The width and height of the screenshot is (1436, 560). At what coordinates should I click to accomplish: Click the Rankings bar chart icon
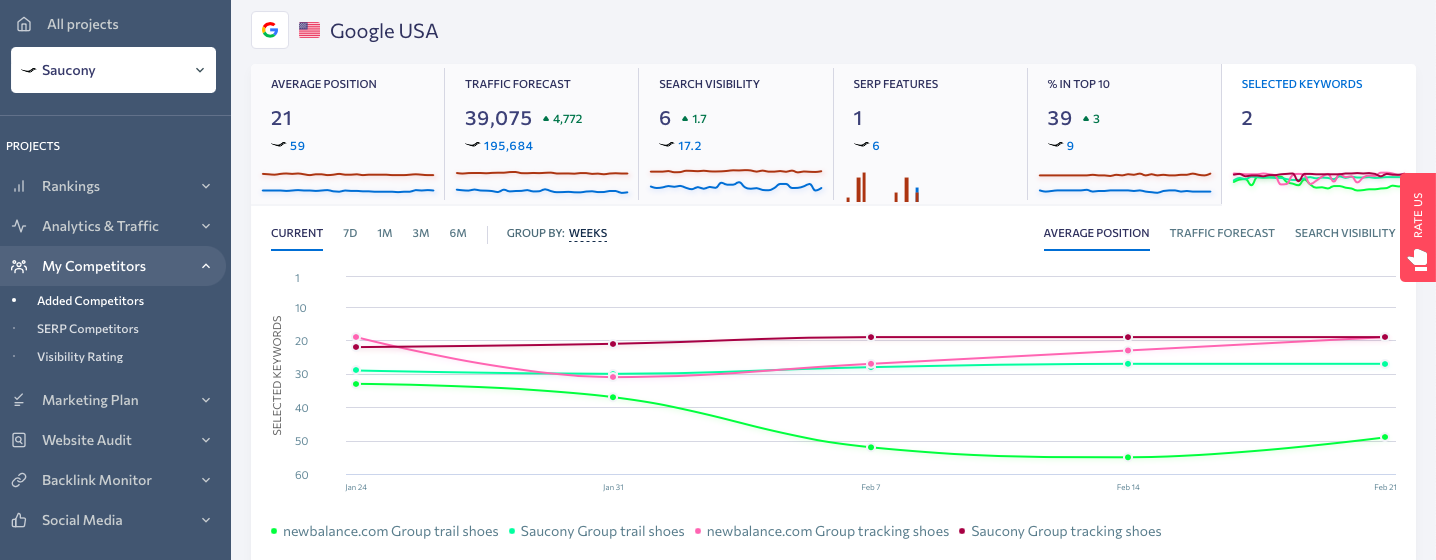click(x=19, y=186)
